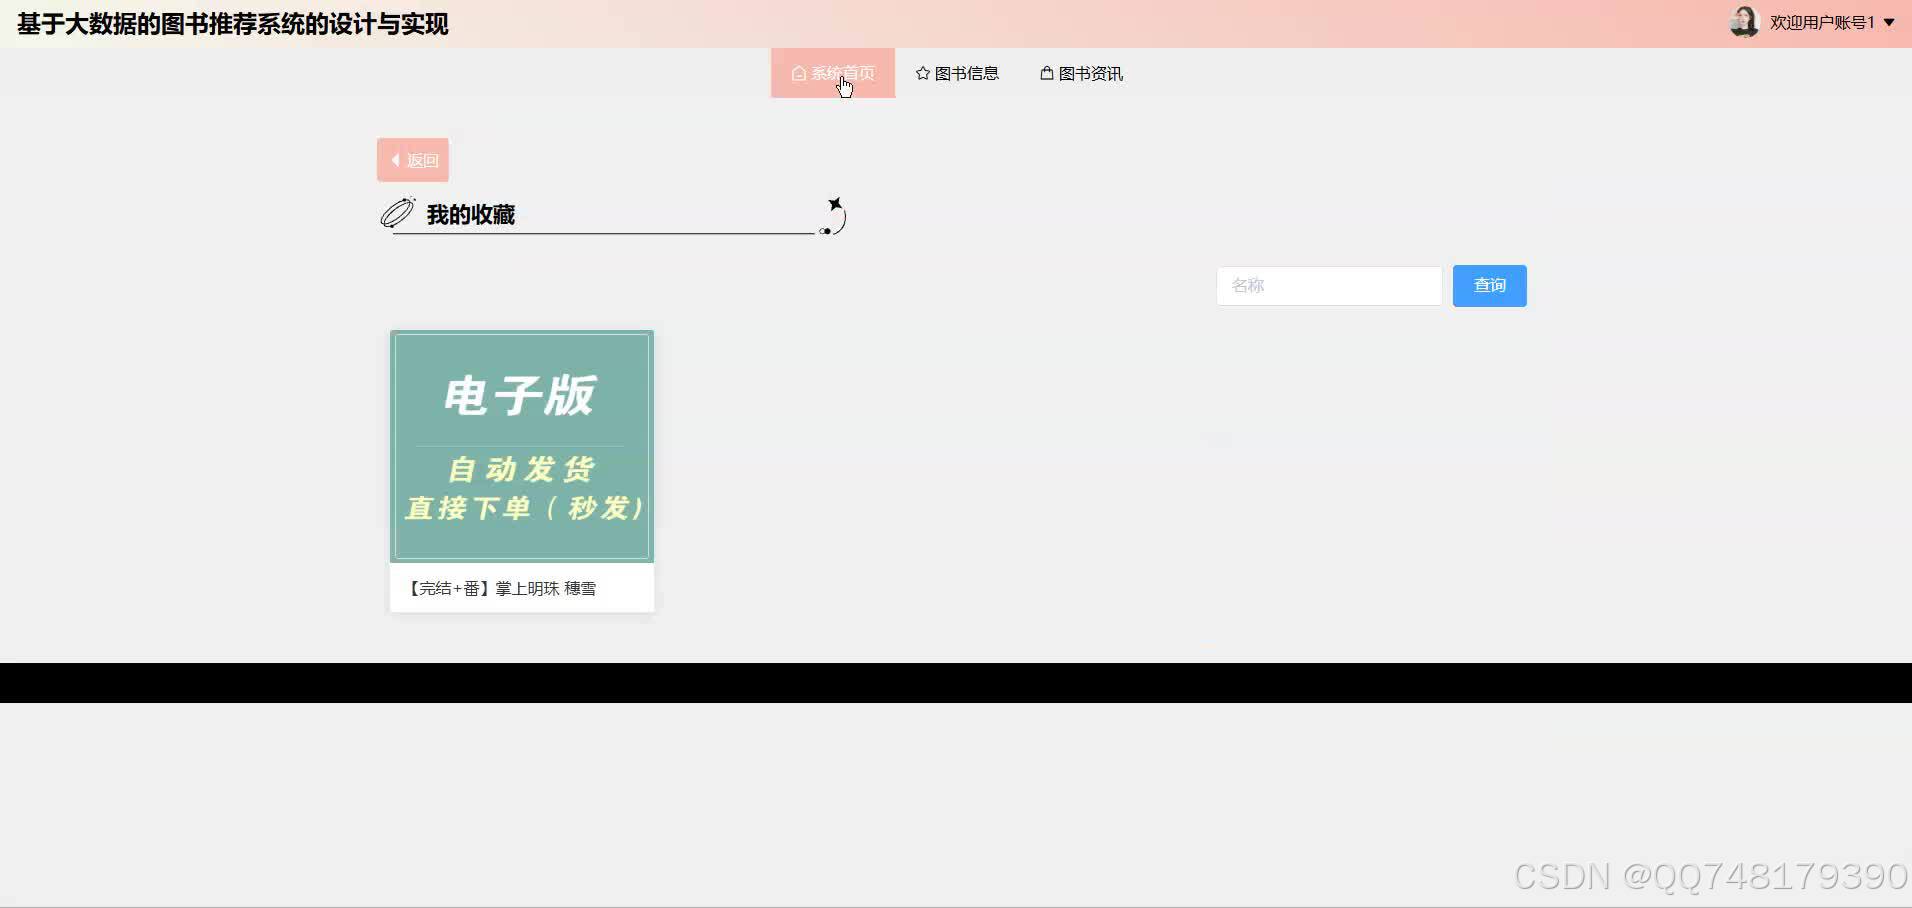
Task: Click the user avatar in the top right
Action: tap(1744, 21)
